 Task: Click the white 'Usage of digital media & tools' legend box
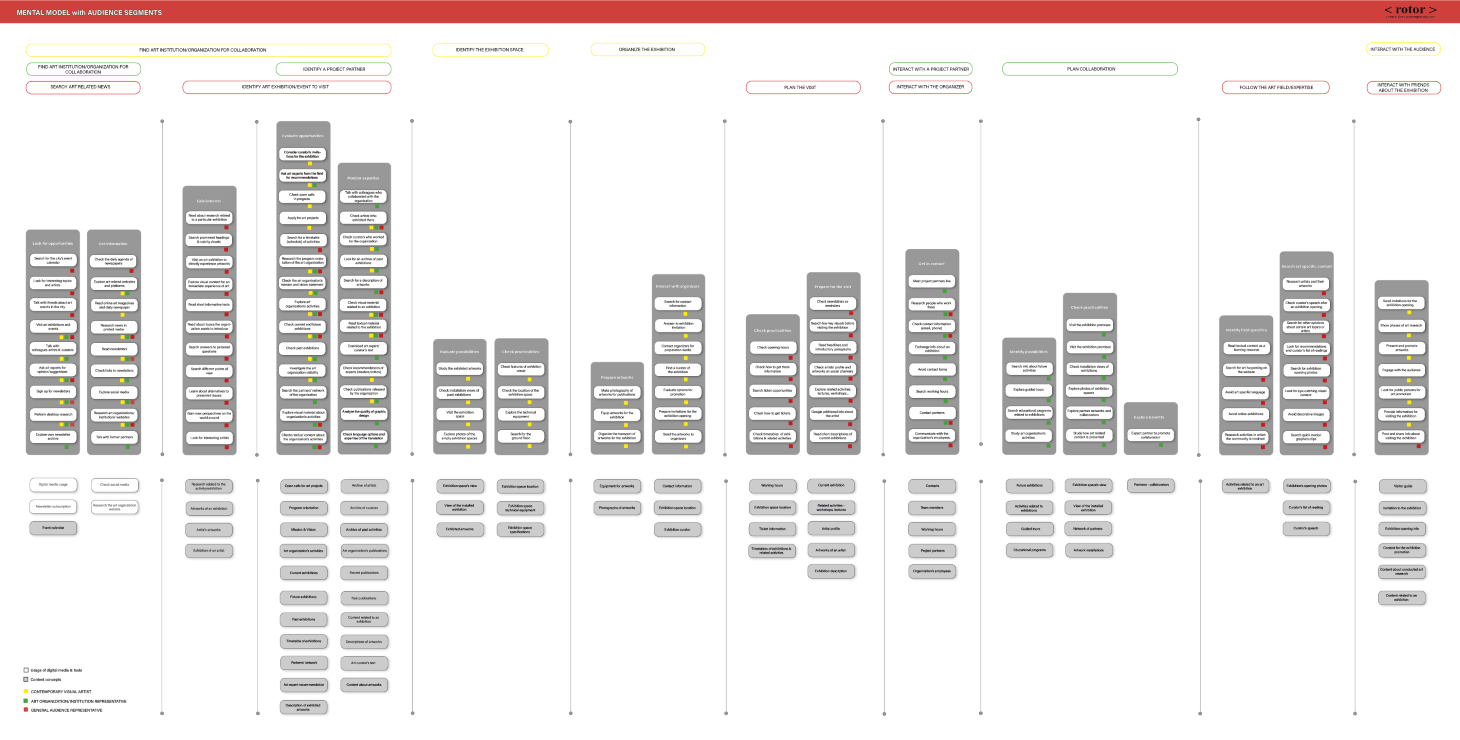[26, 670]
